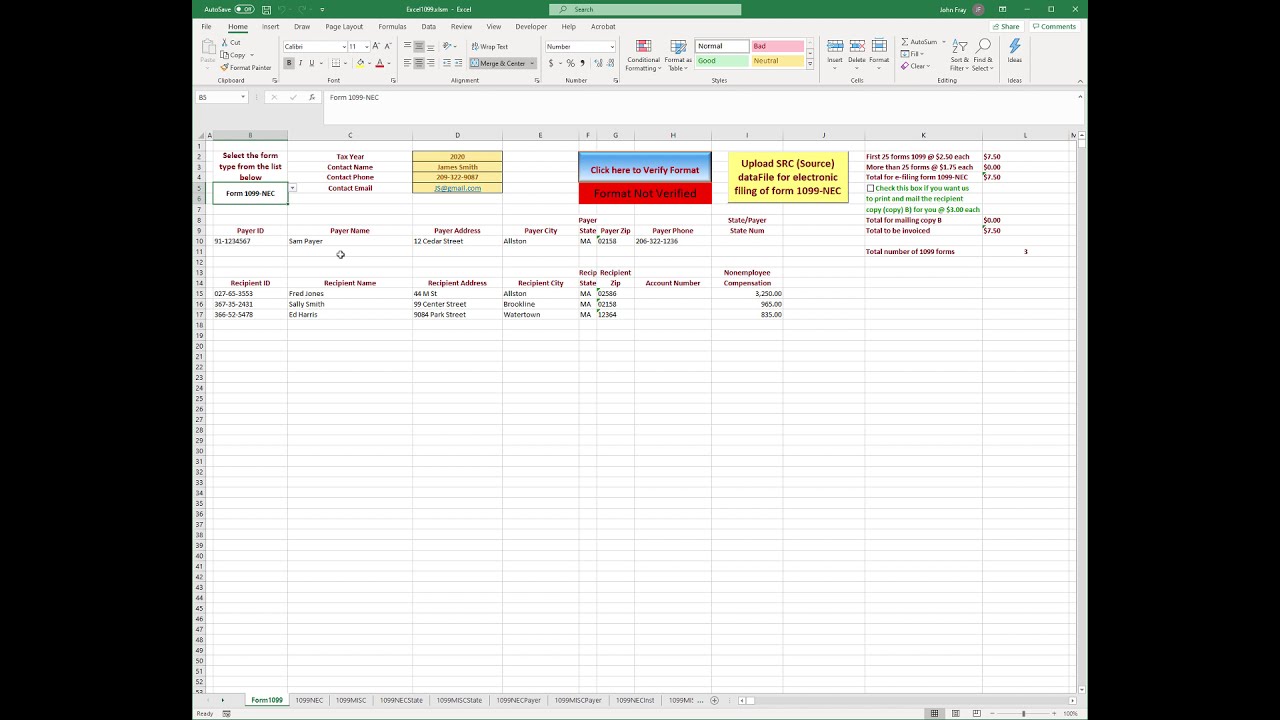Open the Number format dropdown
The height and width of the screenshot is (720, 1280).
point(611,46)
